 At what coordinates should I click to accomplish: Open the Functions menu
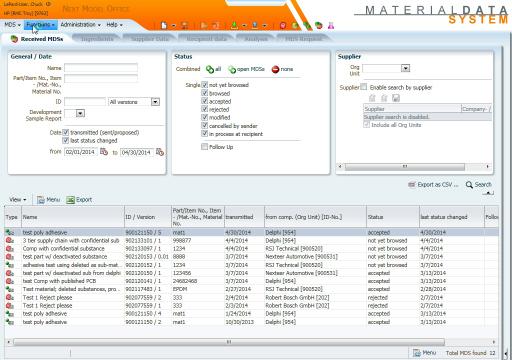point(40,25)
